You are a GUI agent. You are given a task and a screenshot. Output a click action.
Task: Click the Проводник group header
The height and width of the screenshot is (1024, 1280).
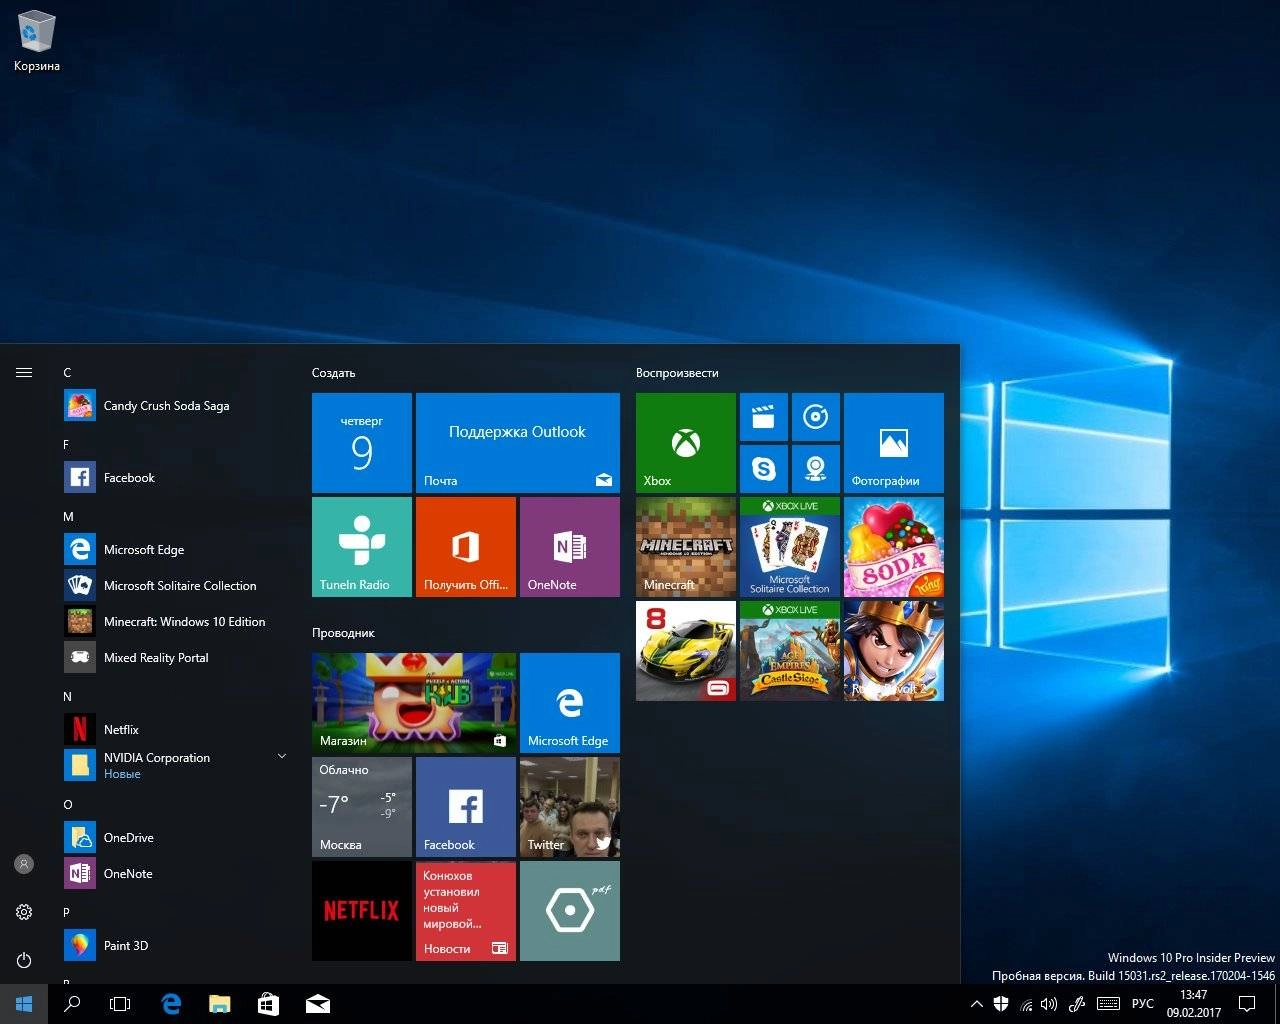343,633
